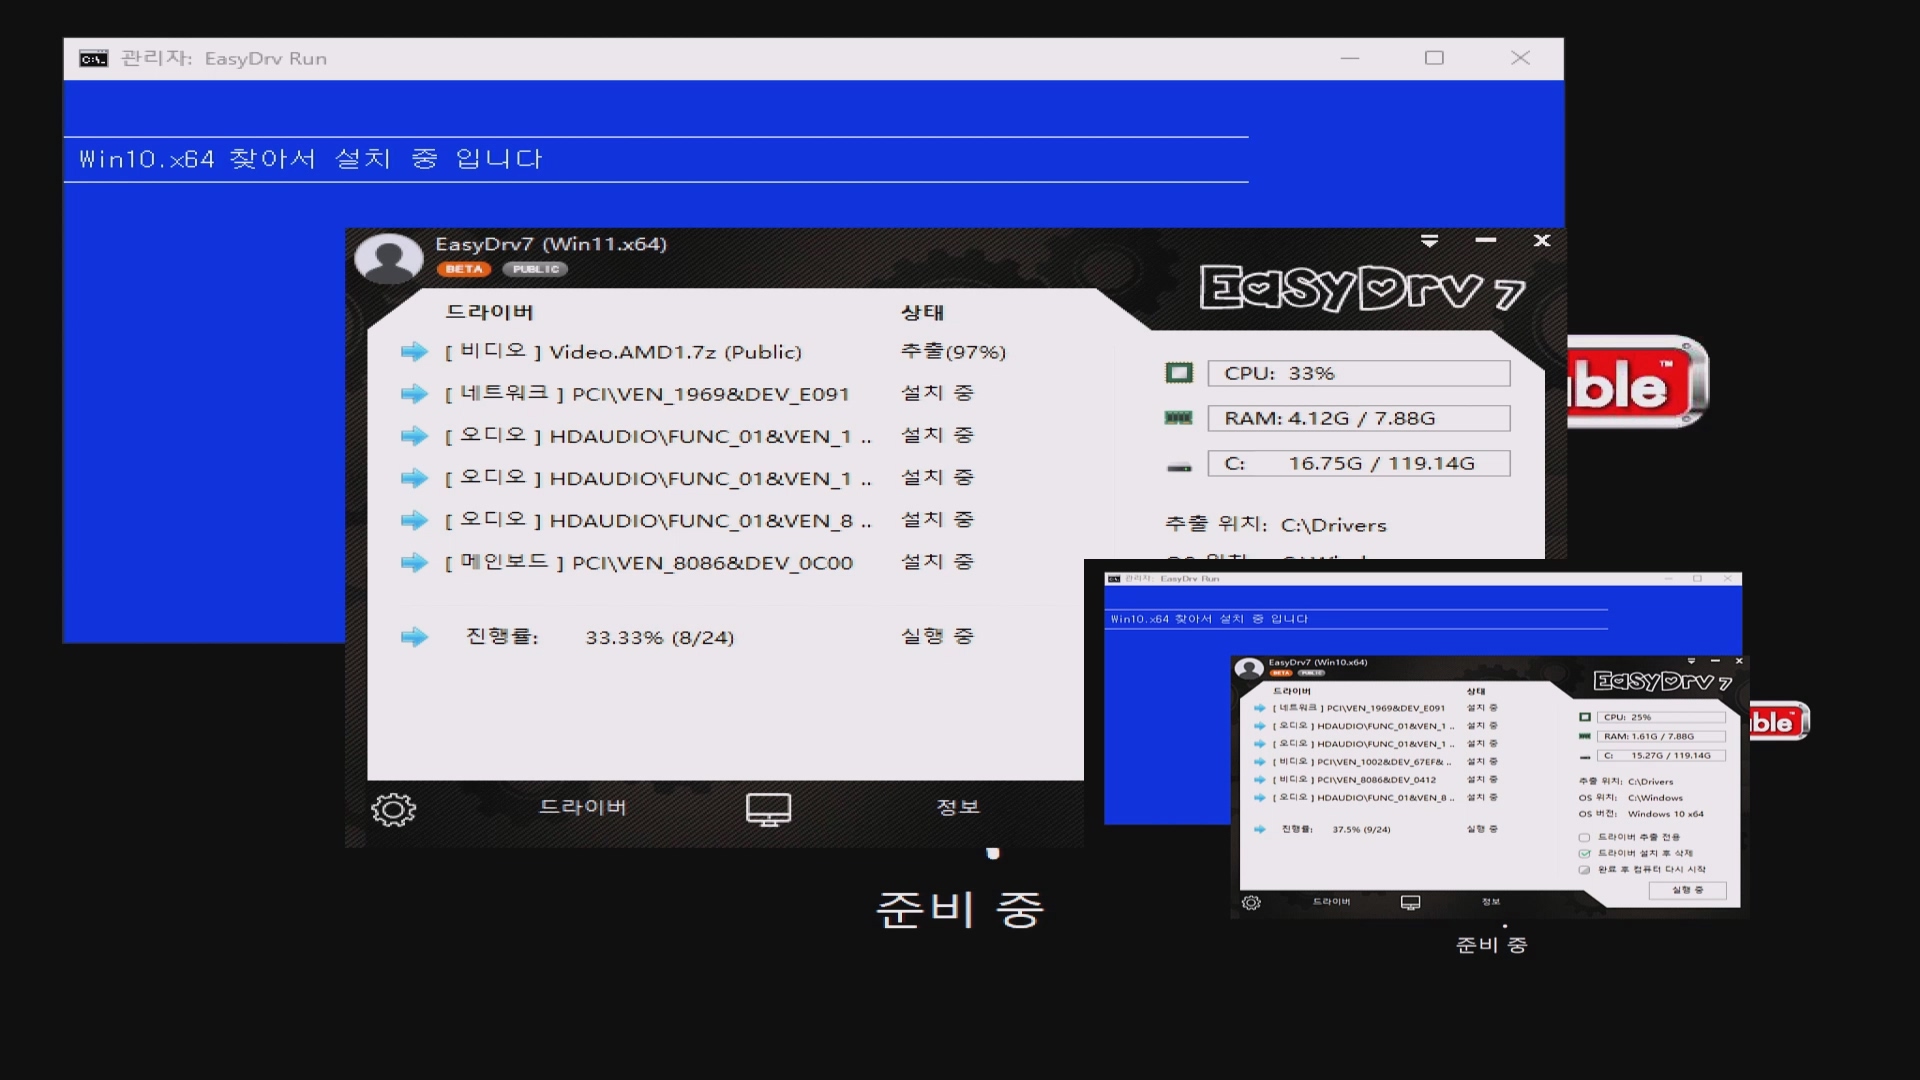Viewport: 1920px width, 1080px height.
Task: Click CPU chip icon in Win11.x64 window
Action: click(x=1179, y=373)
